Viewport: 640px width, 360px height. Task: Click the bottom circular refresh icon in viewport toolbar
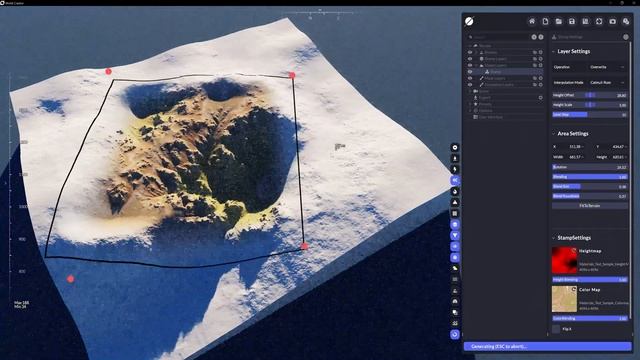(x=455, y=334)
